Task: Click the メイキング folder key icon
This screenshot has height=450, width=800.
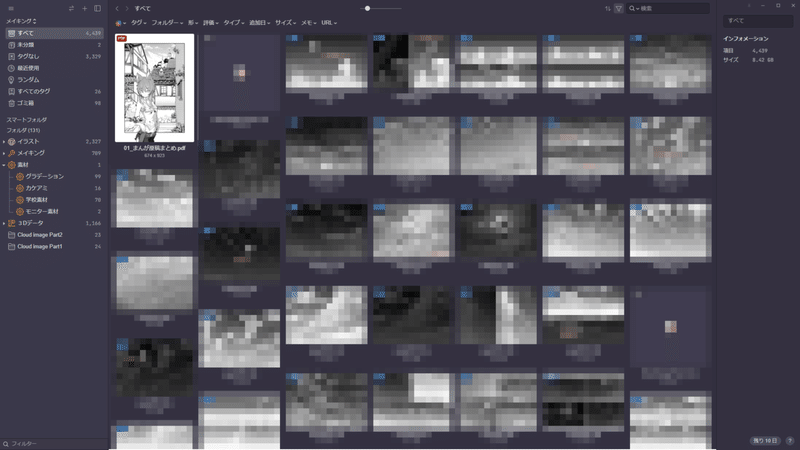Action: pos(11,154)
